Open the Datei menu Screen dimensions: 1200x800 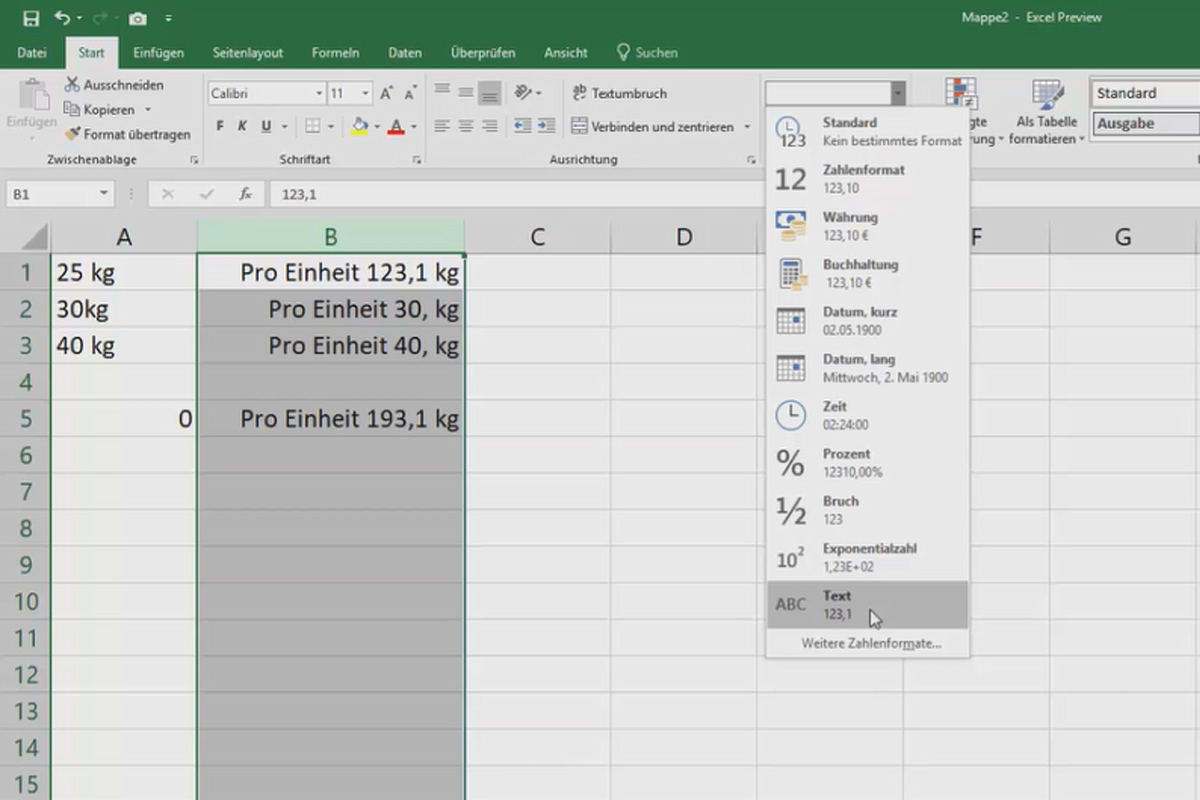point(32,53)
